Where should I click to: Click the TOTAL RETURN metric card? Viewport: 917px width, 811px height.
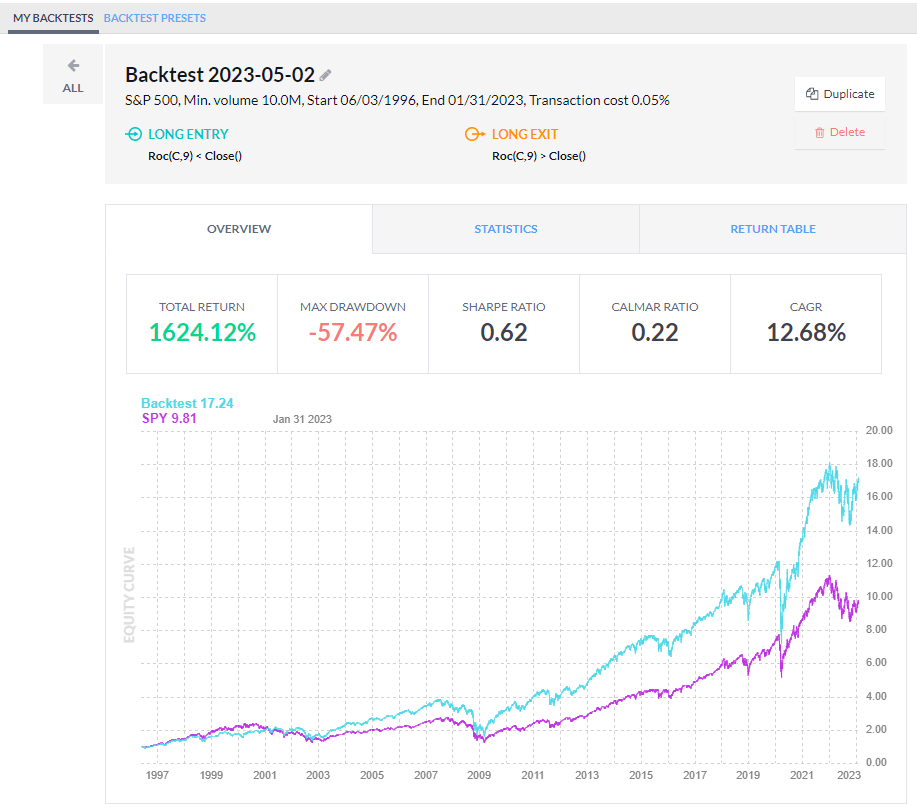pos(201,323)
